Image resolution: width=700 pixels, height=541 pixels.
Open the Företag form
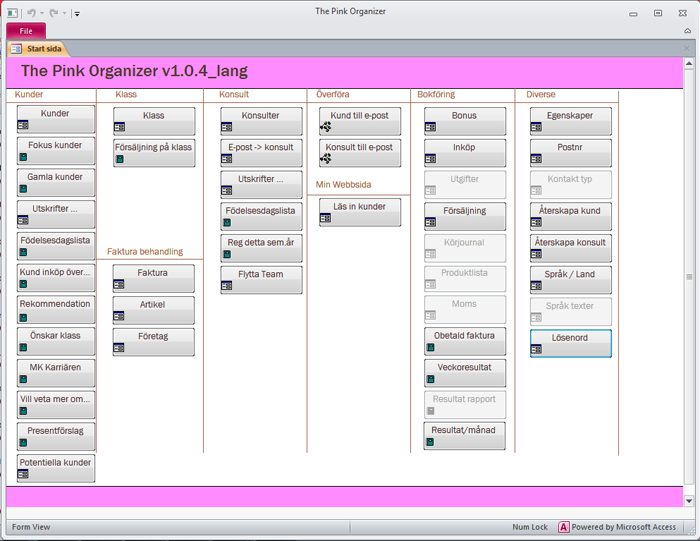coord(153,342)
